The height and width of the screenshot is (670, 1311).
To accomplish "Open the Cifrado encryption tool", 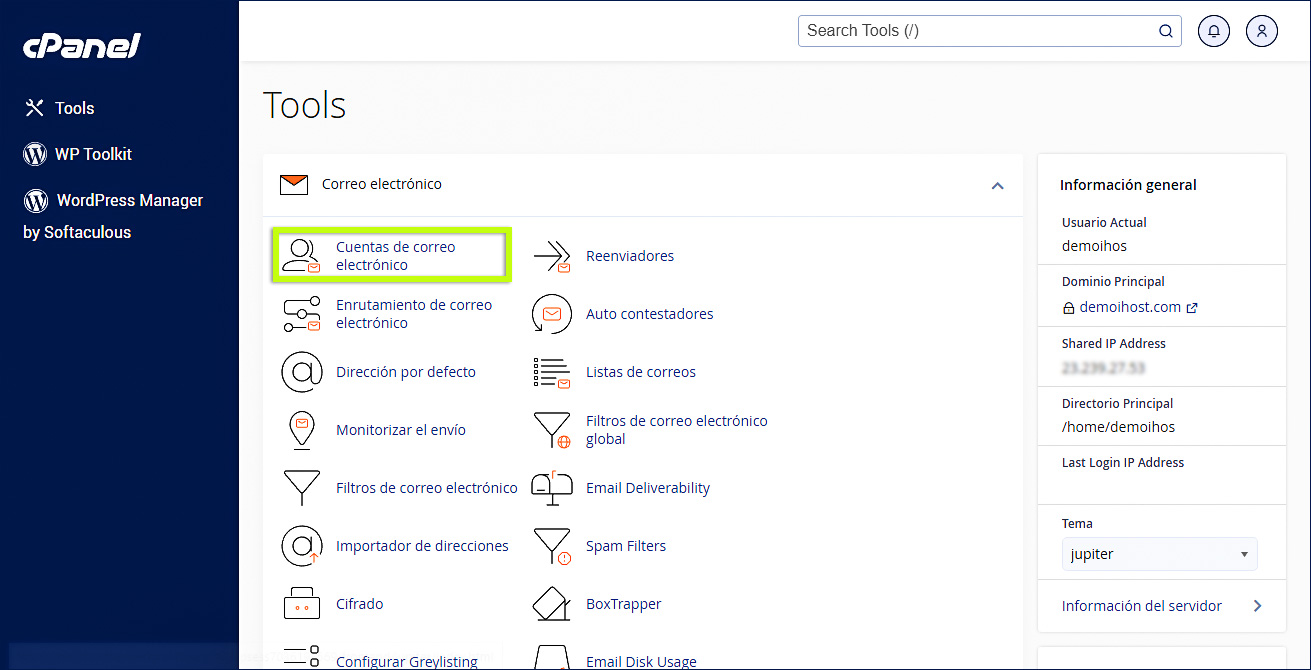I will 358,603.
